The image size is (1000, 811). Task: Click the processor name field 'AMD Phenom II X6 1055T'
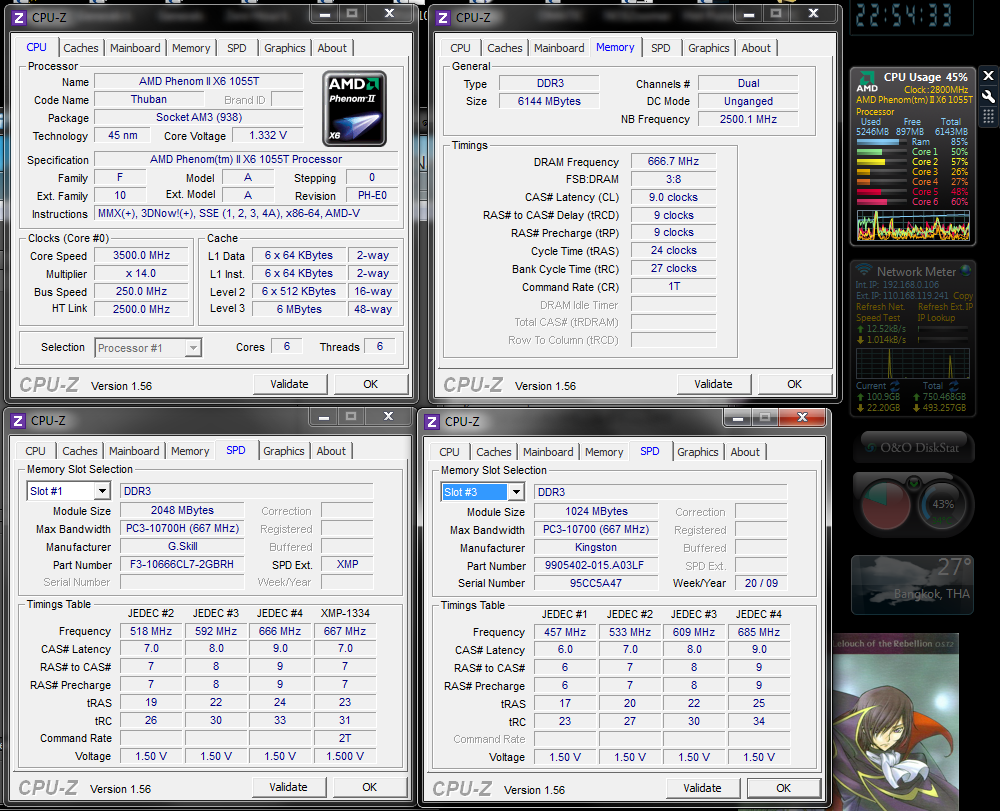click(x=199, y=82)
